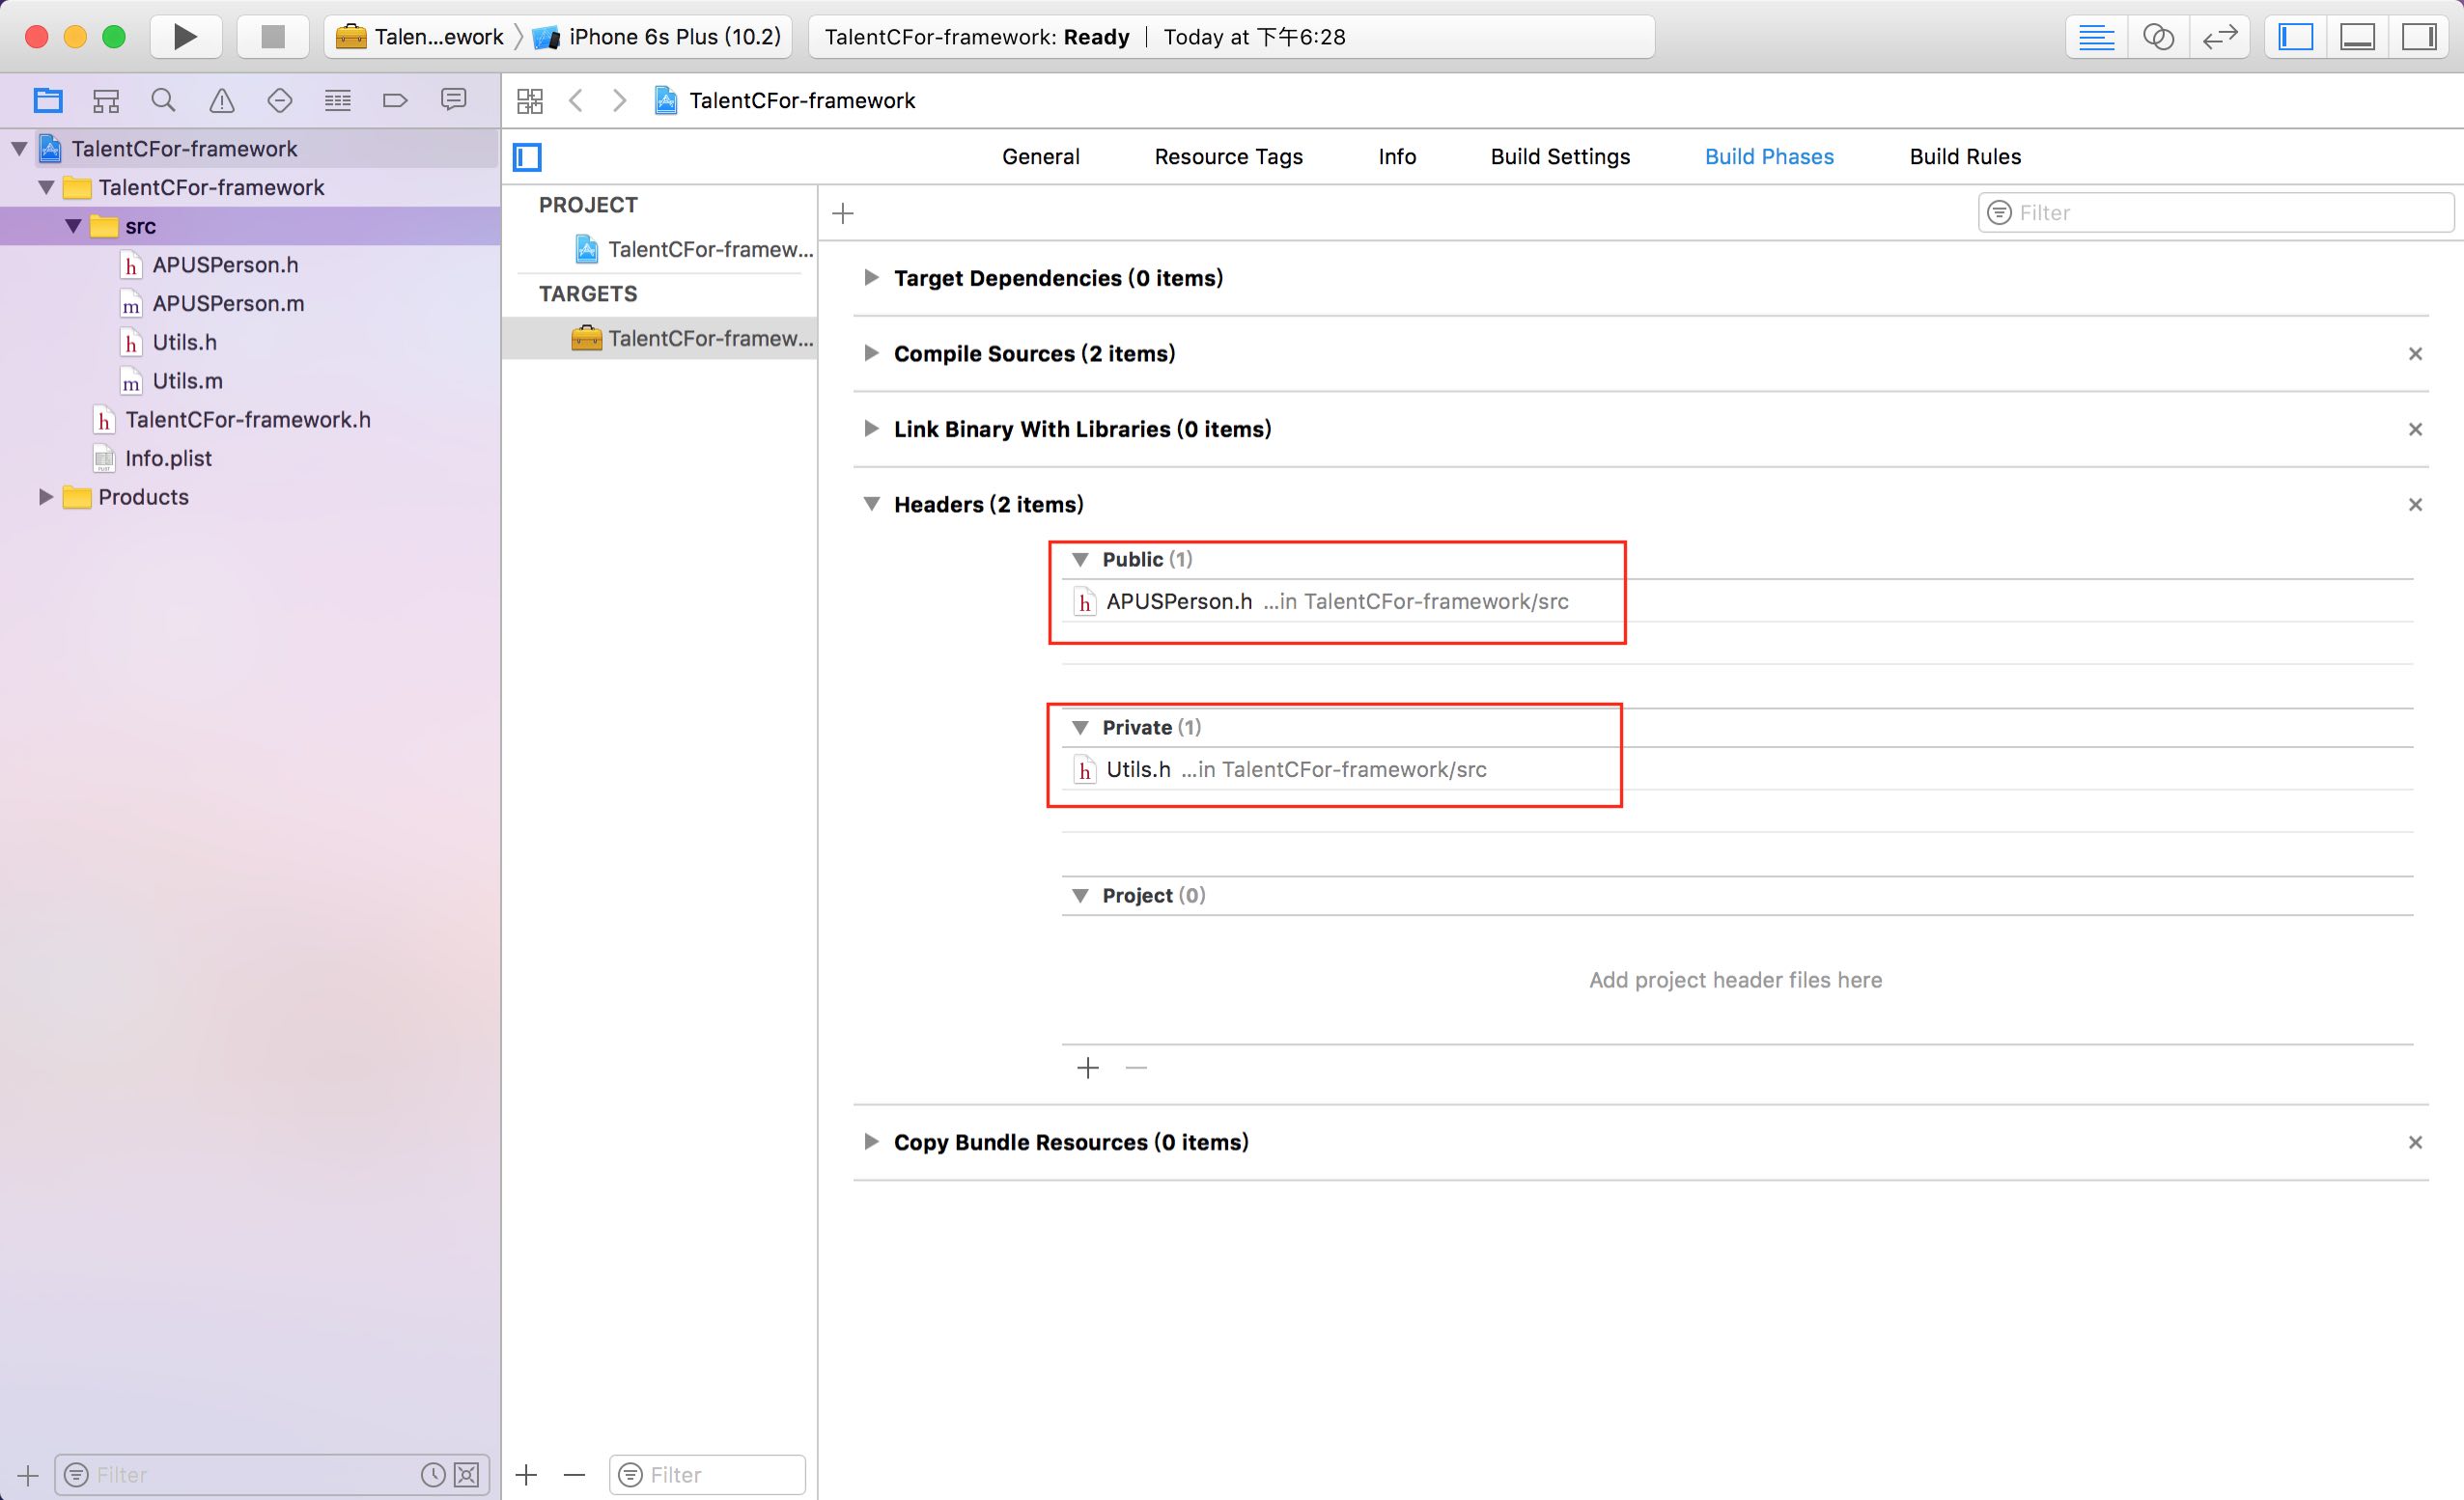
Task: Toggle the right Utilities panel visibility
Action: [x=2418, y=37]
